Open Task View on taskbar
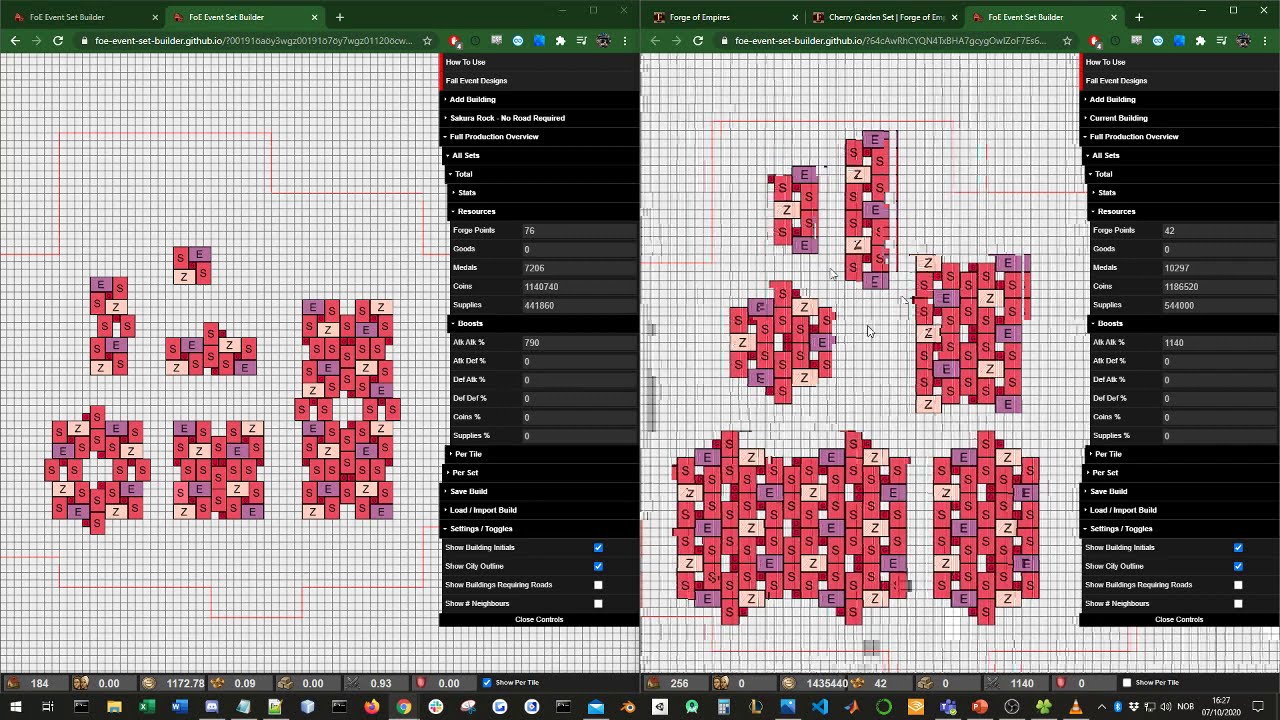 coord(48,707)
